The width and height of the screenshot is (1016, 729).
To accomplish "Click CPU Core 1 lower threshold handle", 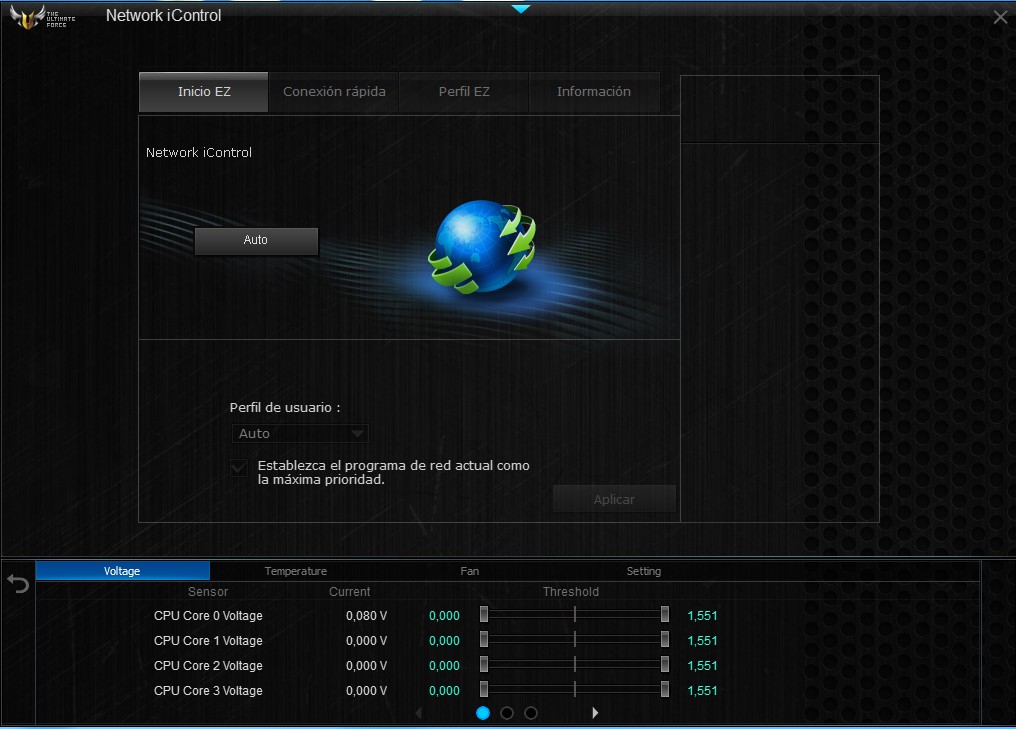I will (484, 640).
